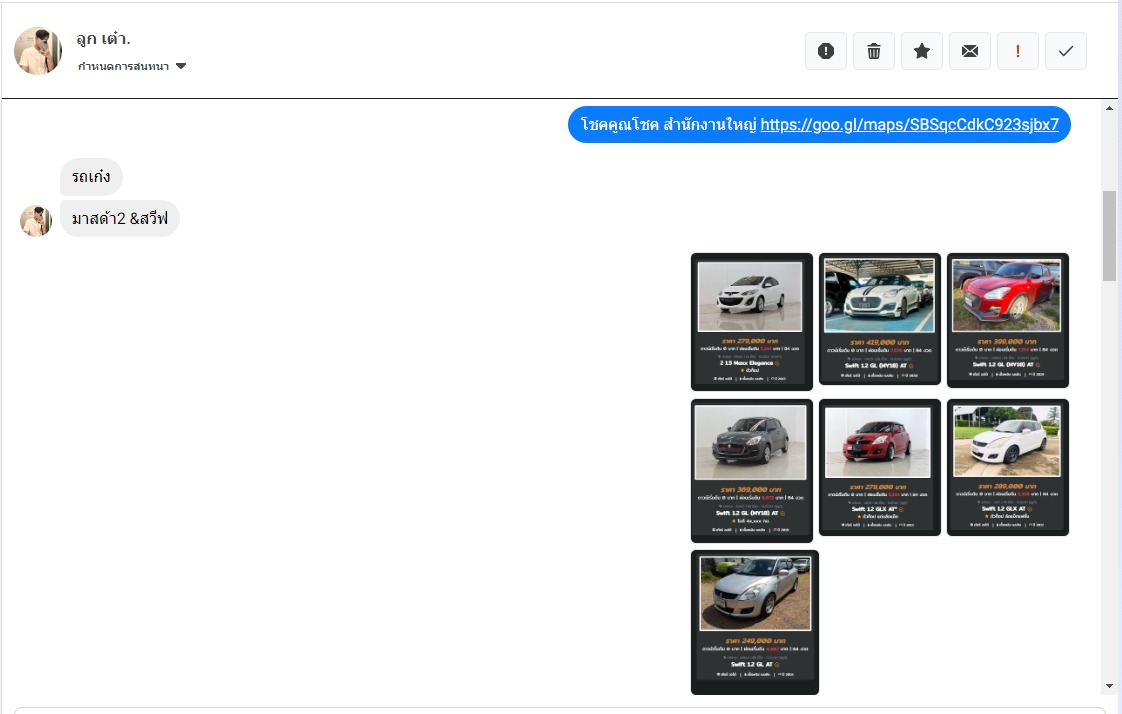Star this conversation
The width and height of the screenshot is (1122, 714).
click(x=922, y=51)
